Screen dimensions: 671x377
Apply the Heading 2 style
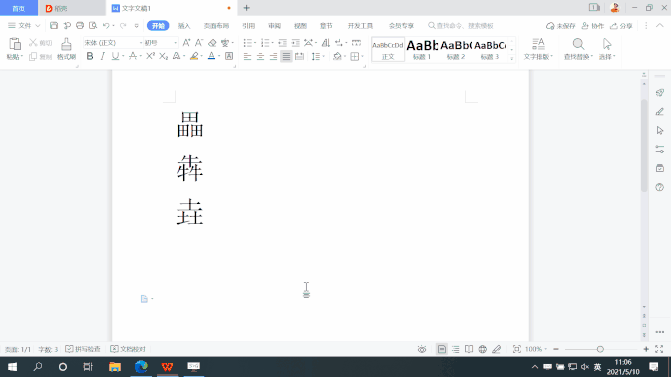(456, 50)
